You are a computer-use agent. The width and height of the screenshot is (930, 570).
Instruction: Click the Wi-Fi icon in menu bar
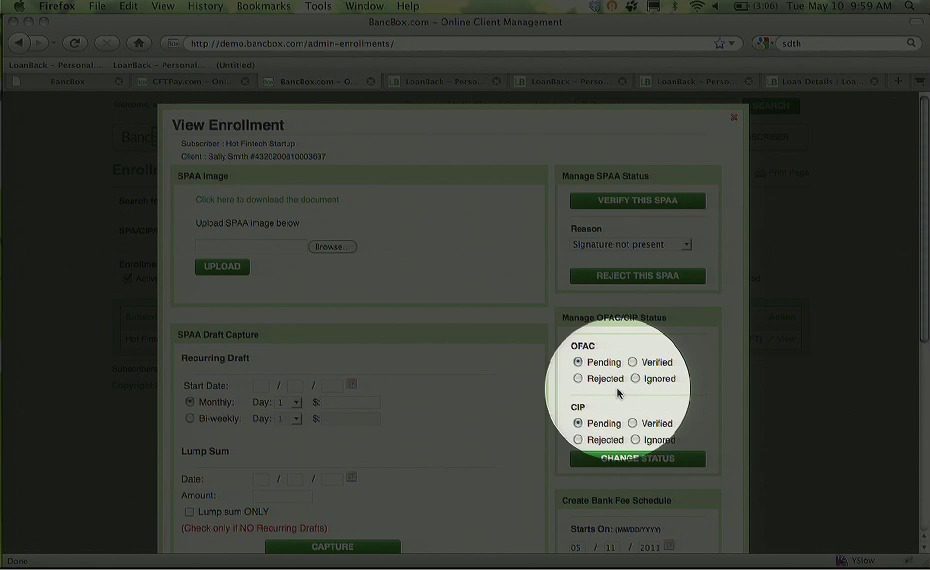click(x=697, y=7)
